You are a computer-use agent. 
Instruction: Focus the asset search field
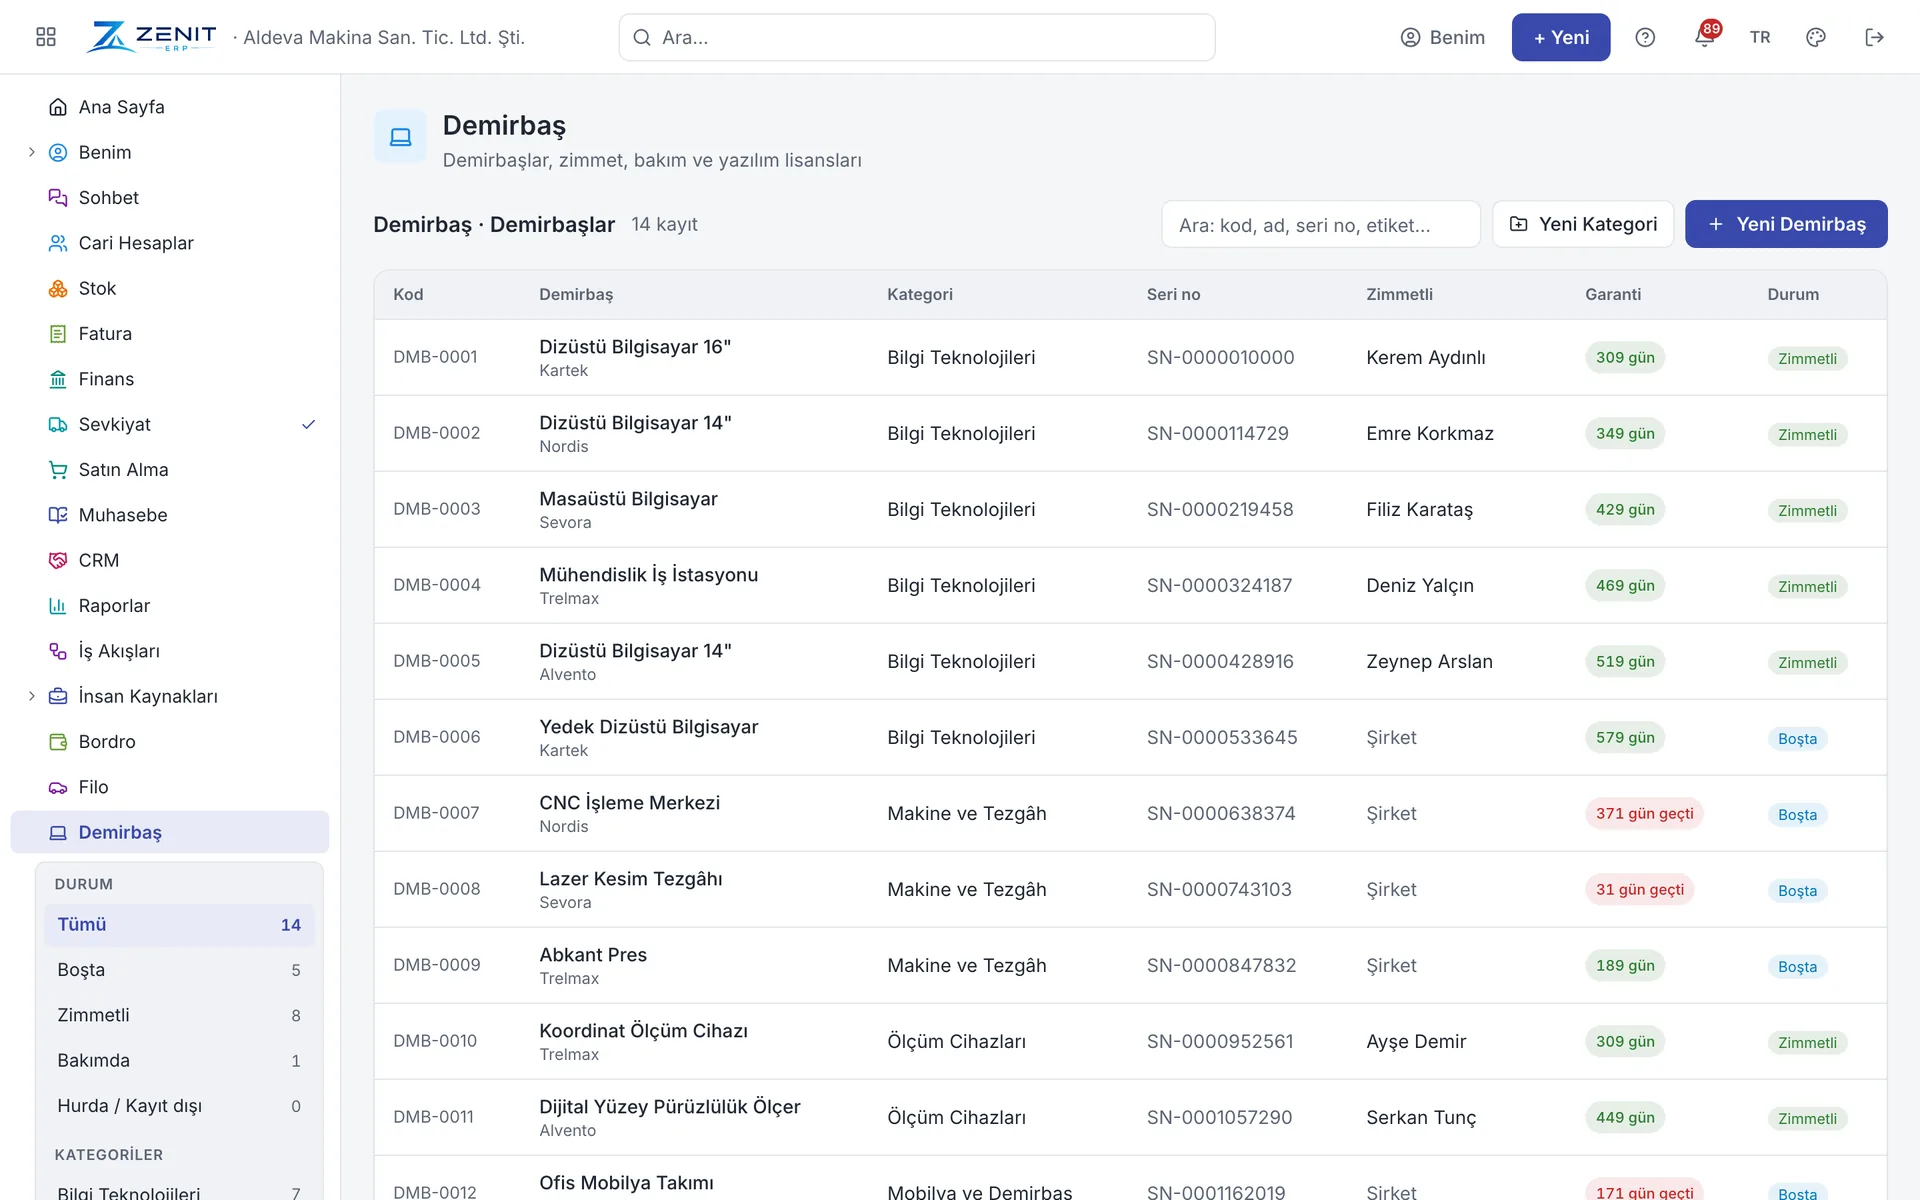pos(1320,224)
